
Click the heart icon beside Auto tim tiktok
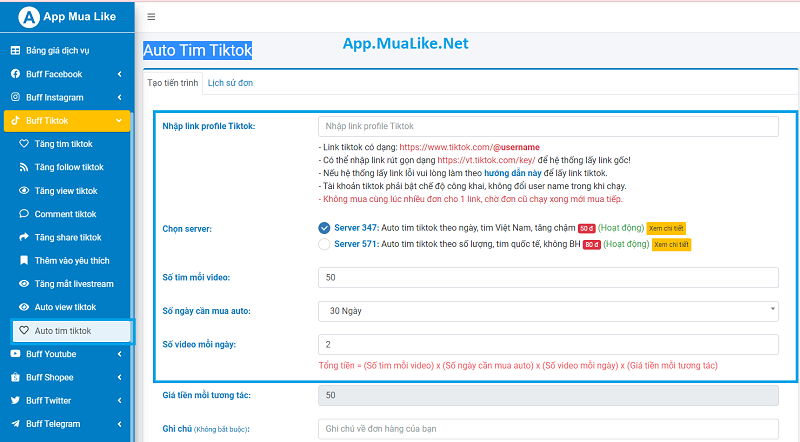(24, 330)
